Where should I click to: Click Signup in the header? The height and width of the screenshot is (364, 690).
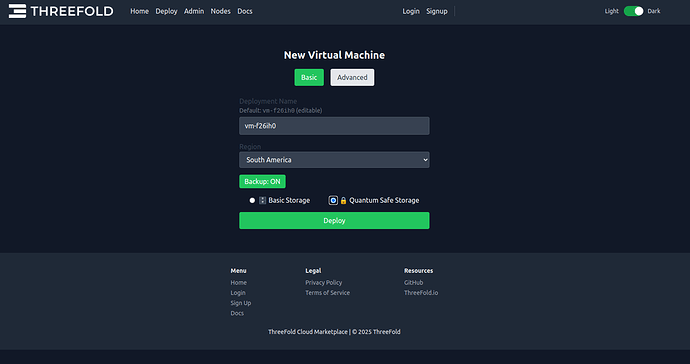point(437,11)
